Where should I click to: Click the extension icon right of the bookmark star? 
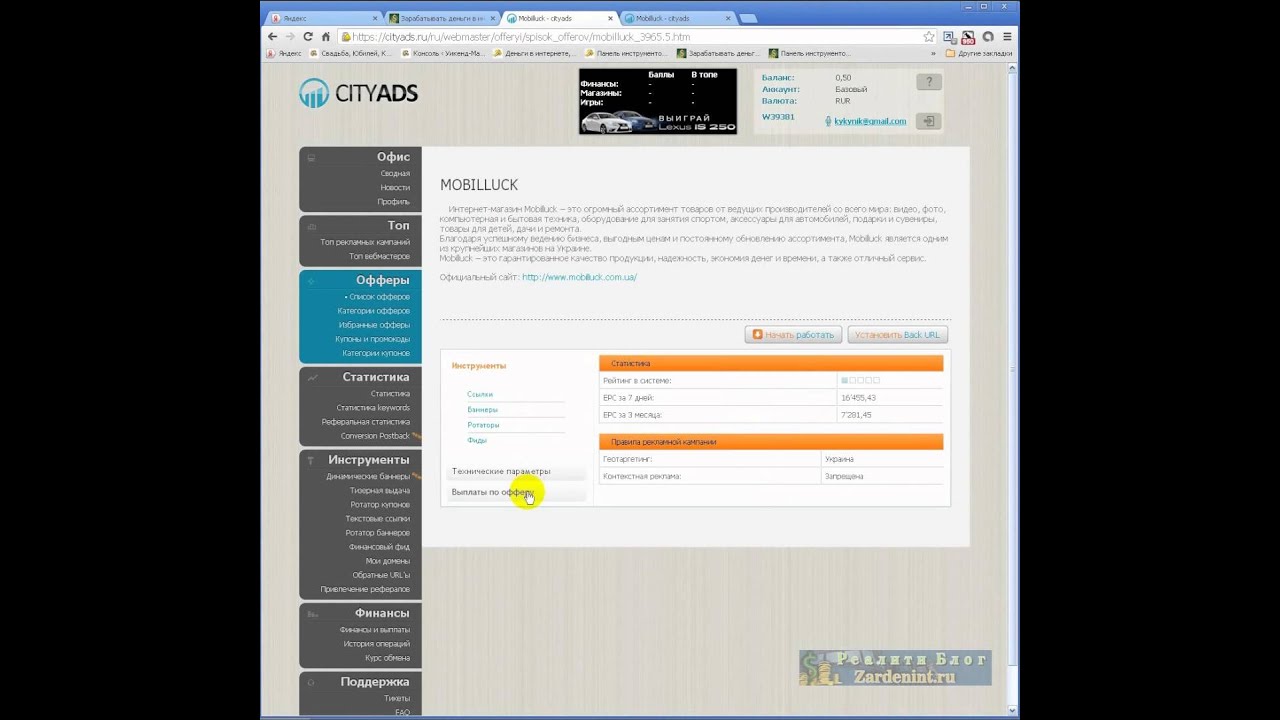tap(948, 36)
